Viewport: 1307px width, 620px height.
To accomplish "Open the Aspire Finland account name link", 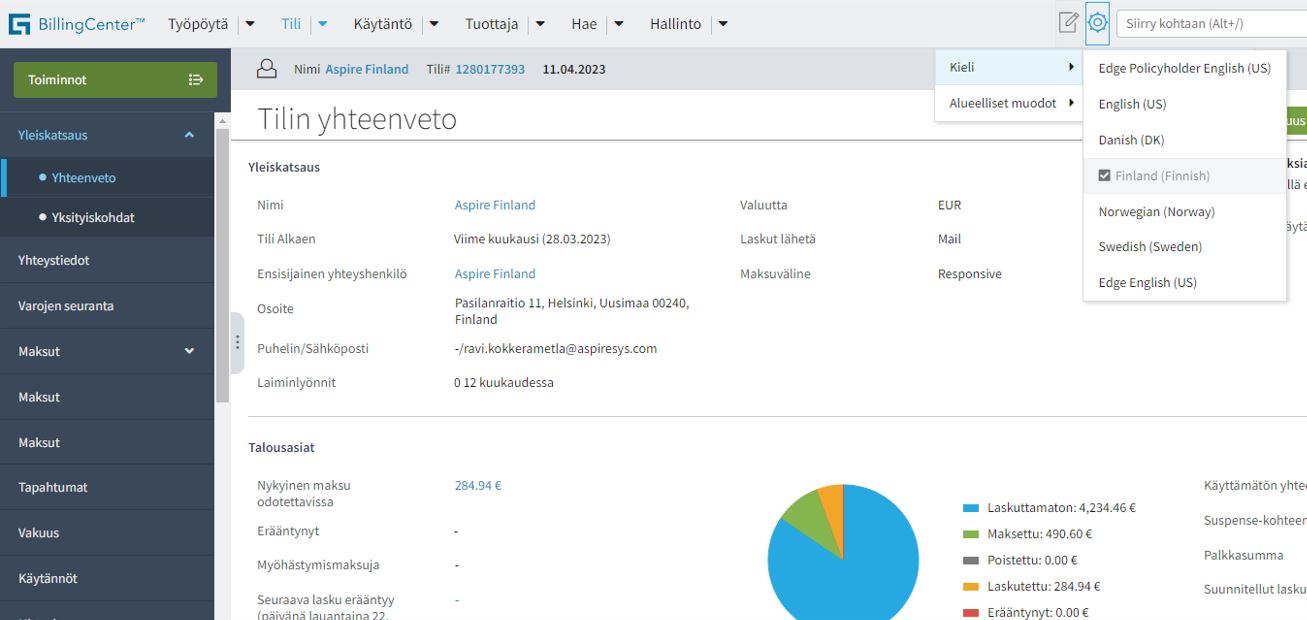I will point(367,69).
